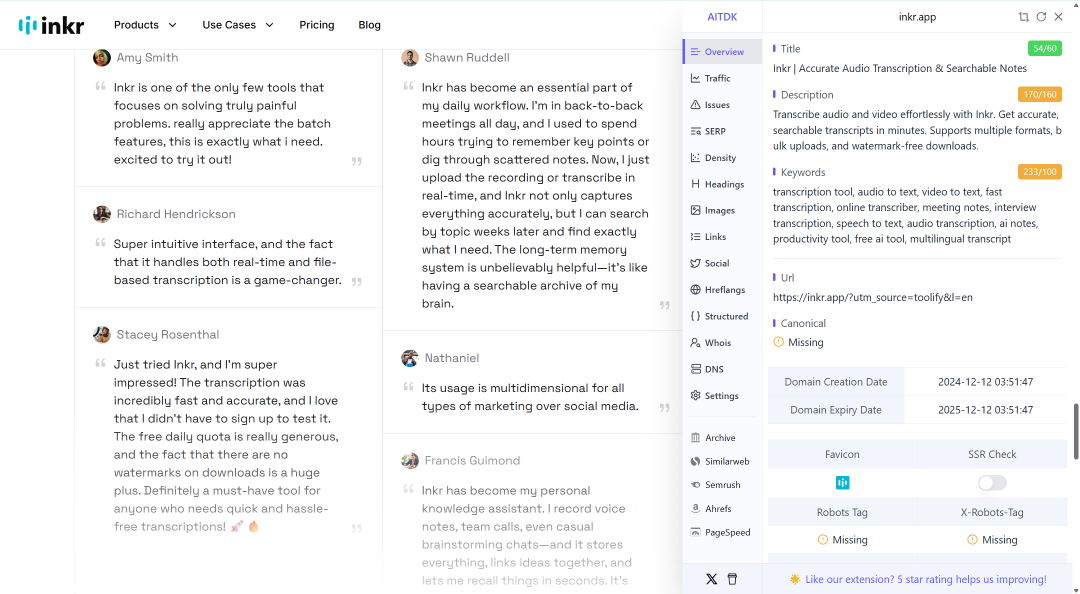Click Stacey Rosenthal's avatar

pos(102,335)
